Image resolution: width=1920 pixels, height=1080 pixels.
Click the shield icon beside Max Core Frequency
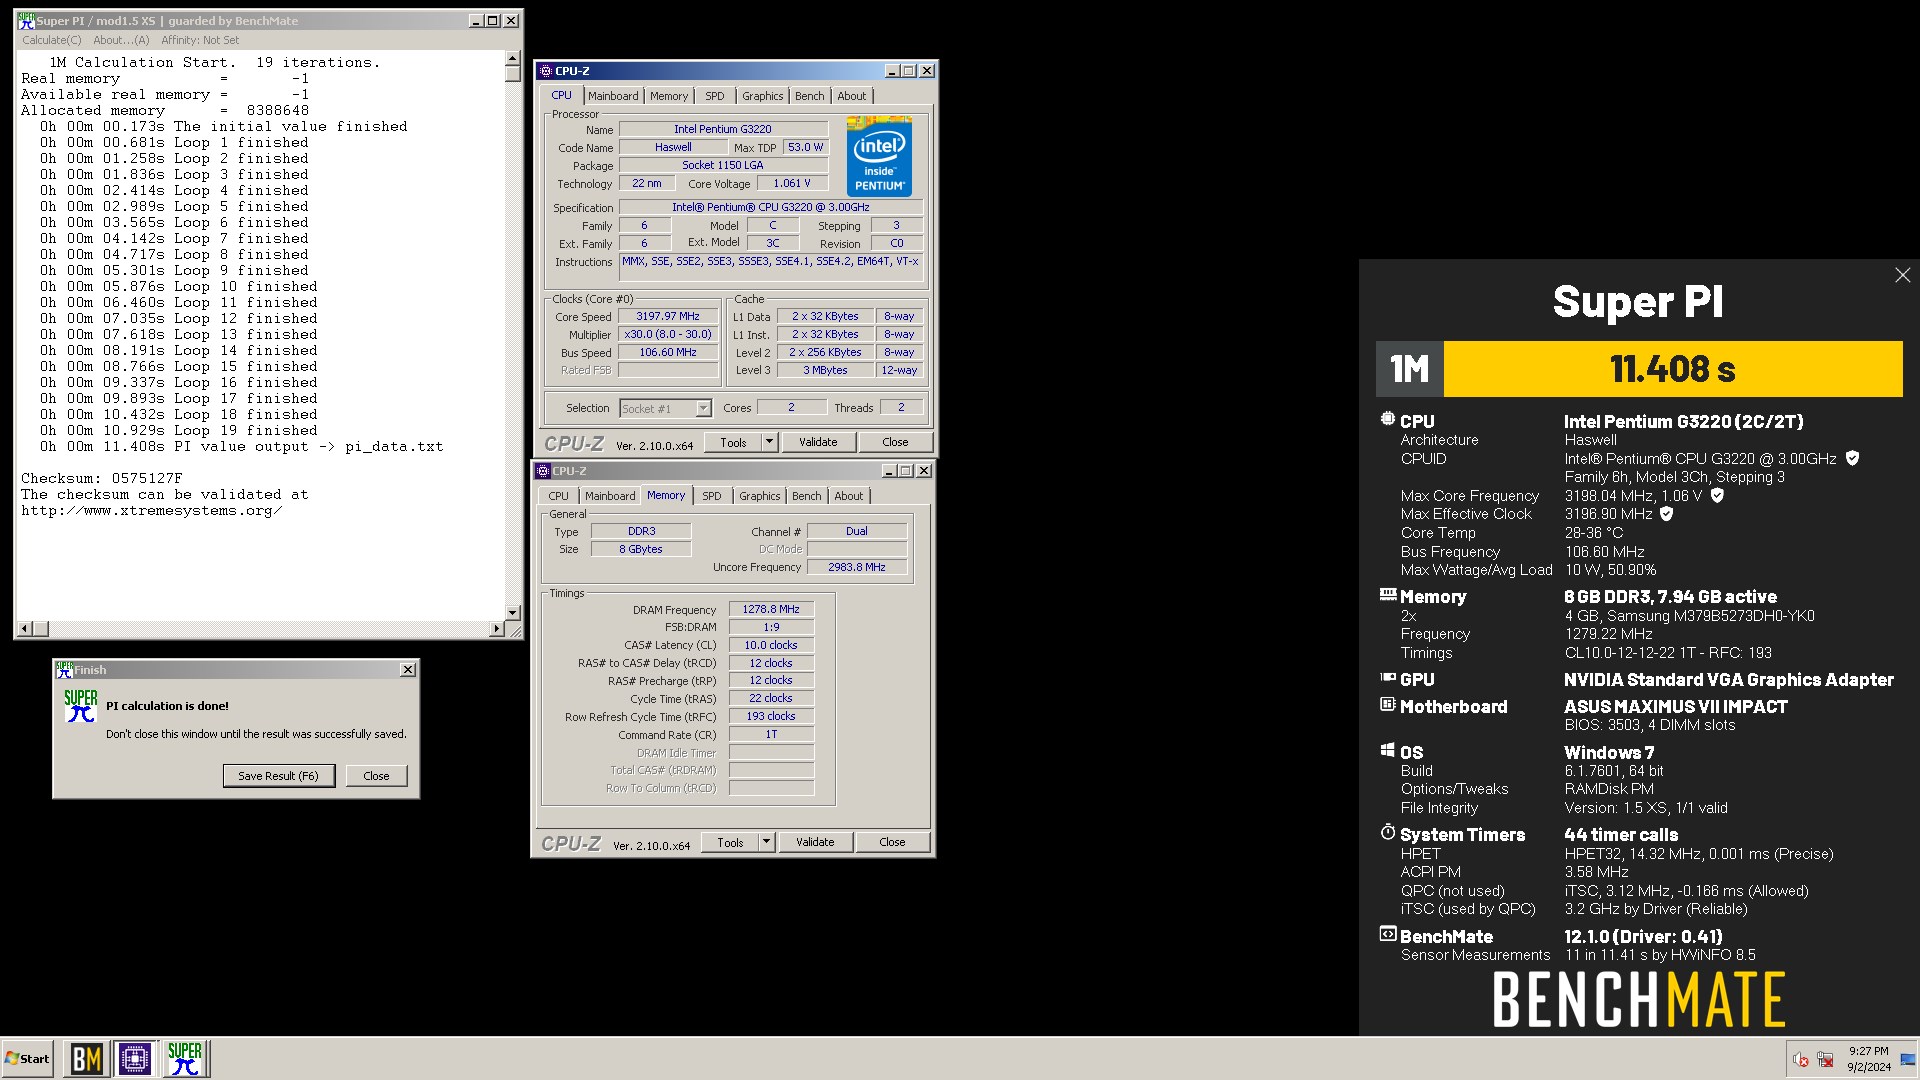[x=1717, y=495]
